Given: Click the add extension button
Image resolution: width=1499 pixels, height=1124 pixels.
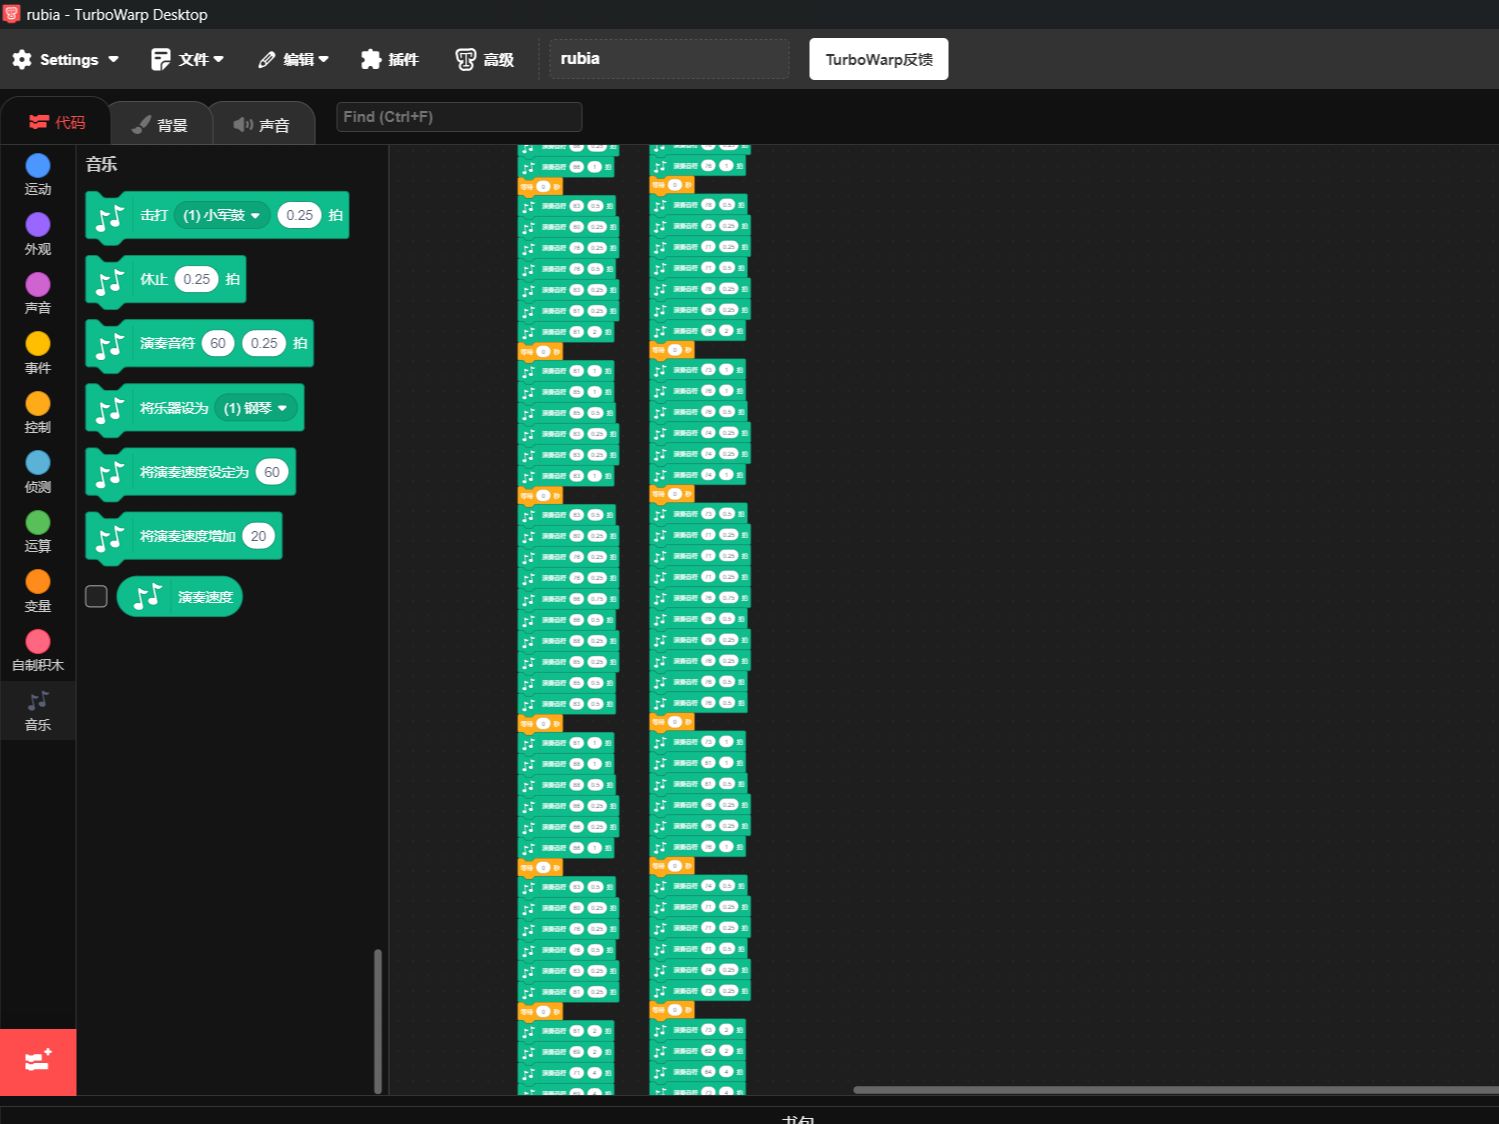Looking at the screenshot, I should (x=38, y=1061).
